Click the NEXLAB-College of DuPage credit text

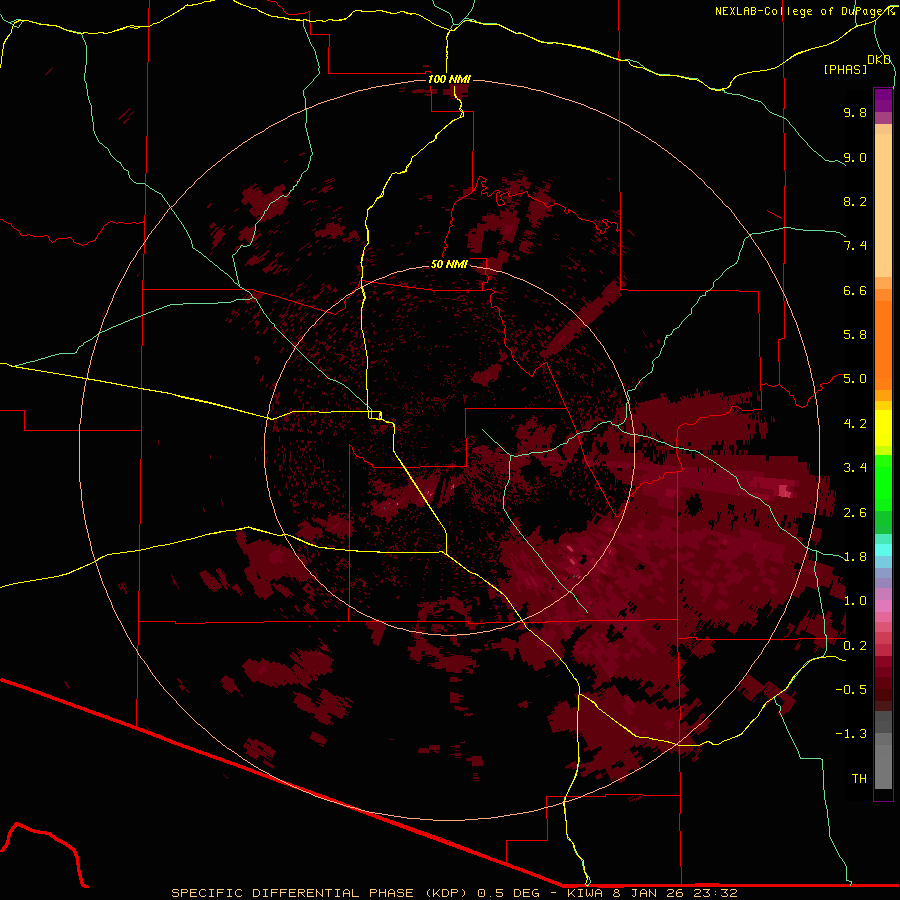point(804,11)
